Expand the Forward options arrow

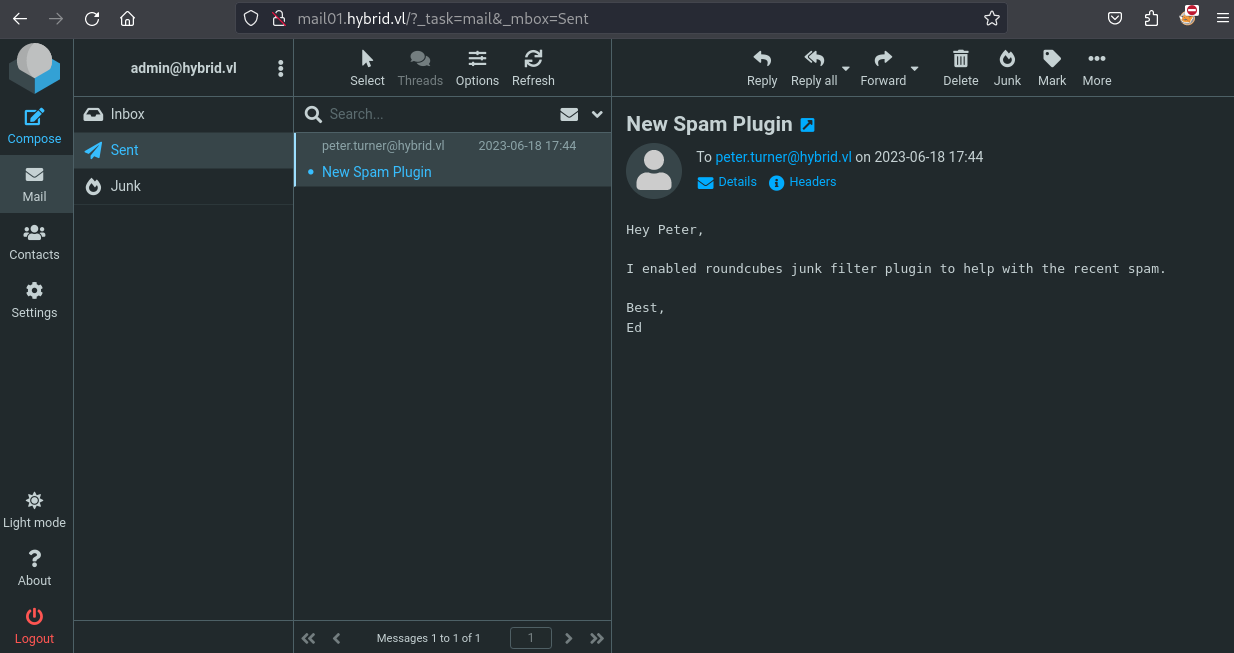pyautogui.click(x=914, y=68)
